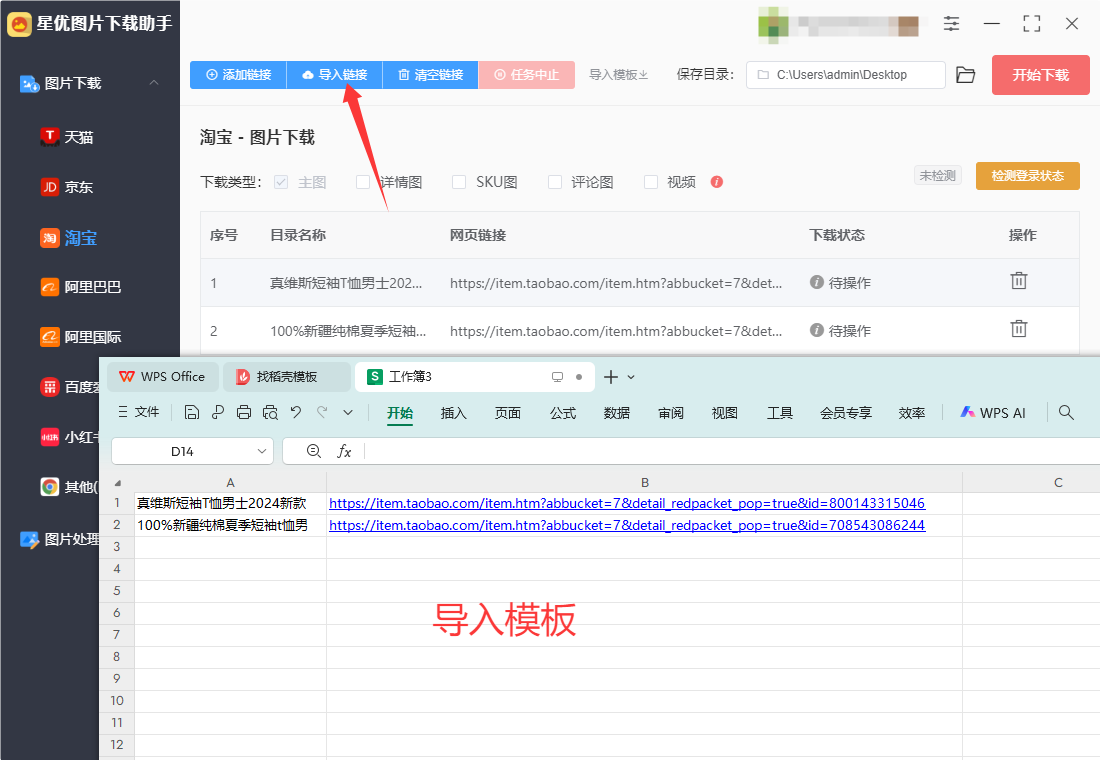Click the save directory path field
The image size is (1100, 760).
click(x=846, y=75)
